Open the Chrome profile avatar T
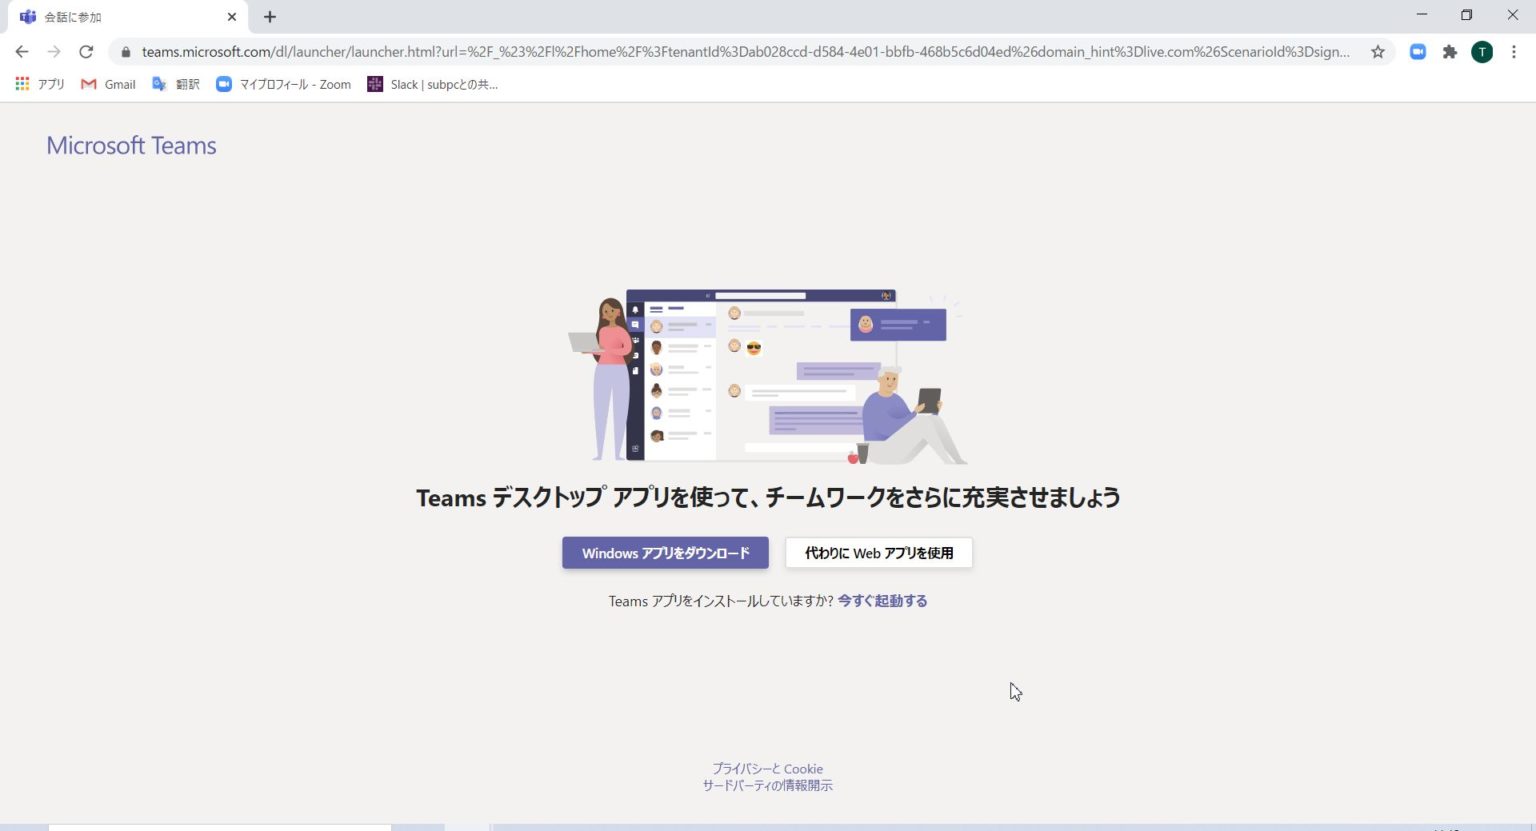 click(1481, 52)
